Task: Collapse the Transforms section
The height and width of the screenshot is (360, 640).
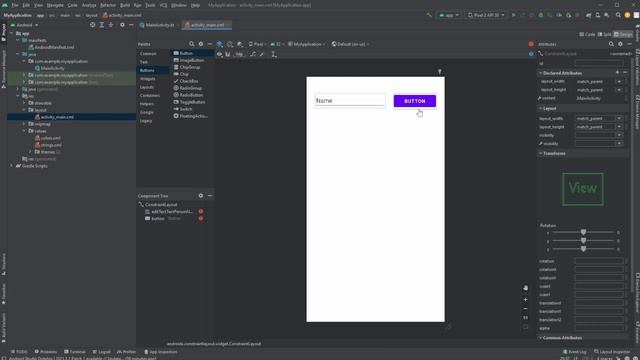Action: (540, 153)
